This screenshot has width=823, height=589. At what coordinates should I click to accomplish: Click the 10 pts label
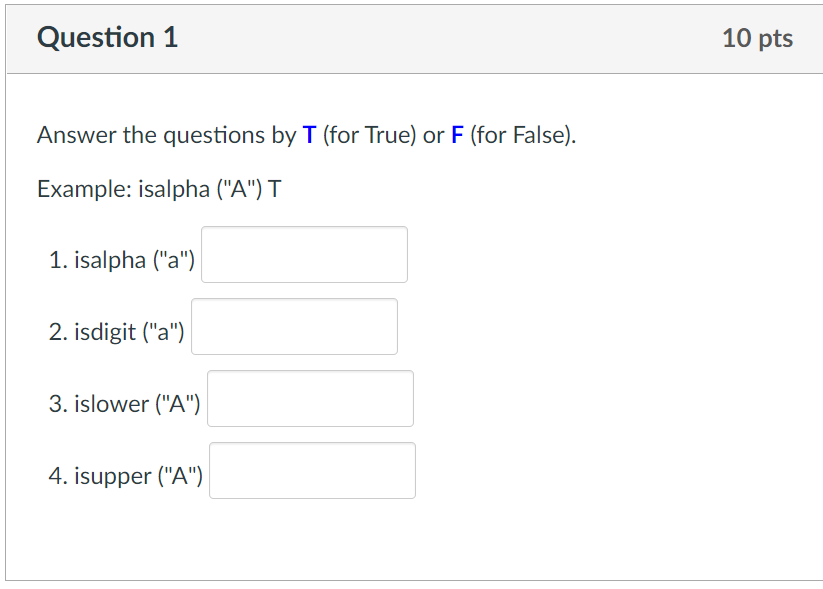758,37
